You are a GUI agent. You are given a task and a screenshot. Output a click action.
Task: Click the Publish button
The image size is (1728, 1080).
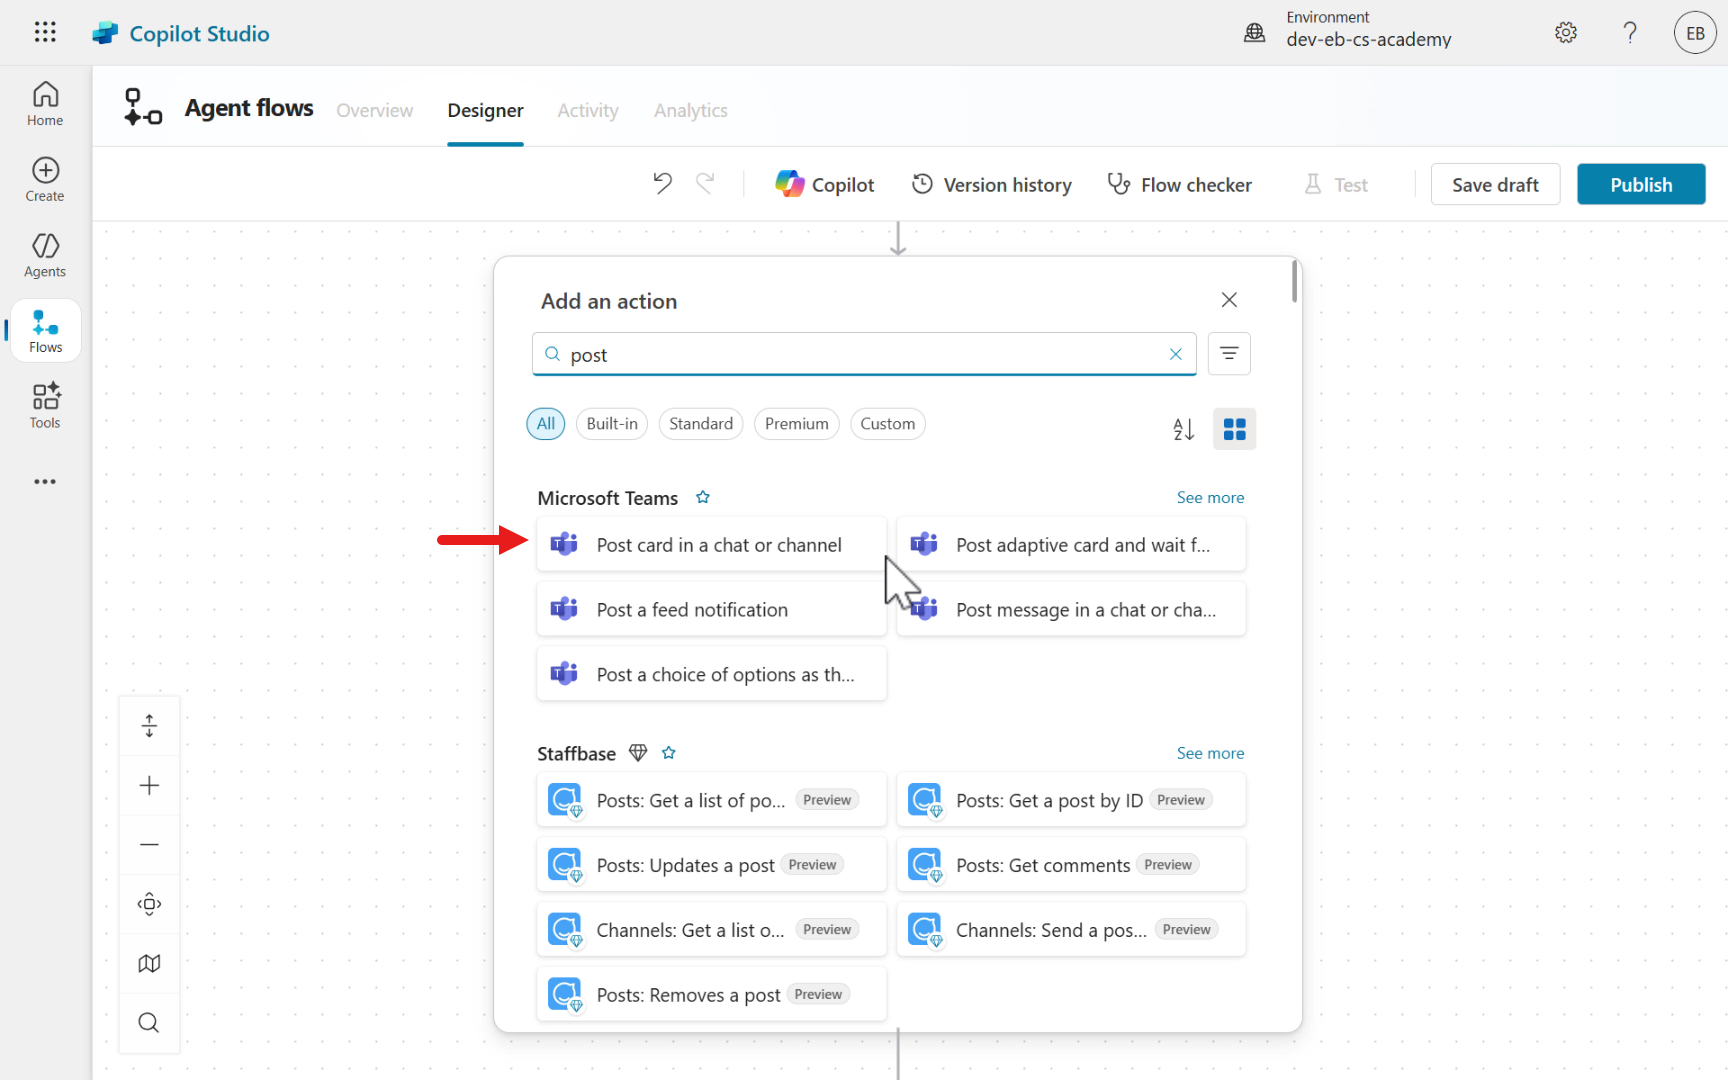click(1640, 185)
